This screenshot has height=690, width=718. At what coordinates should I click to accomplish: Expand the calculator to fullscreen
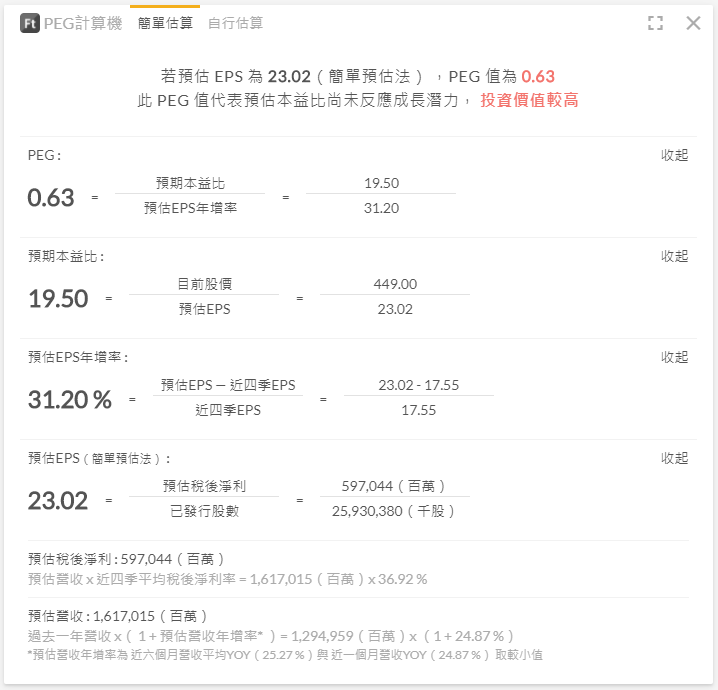(656, 23)
